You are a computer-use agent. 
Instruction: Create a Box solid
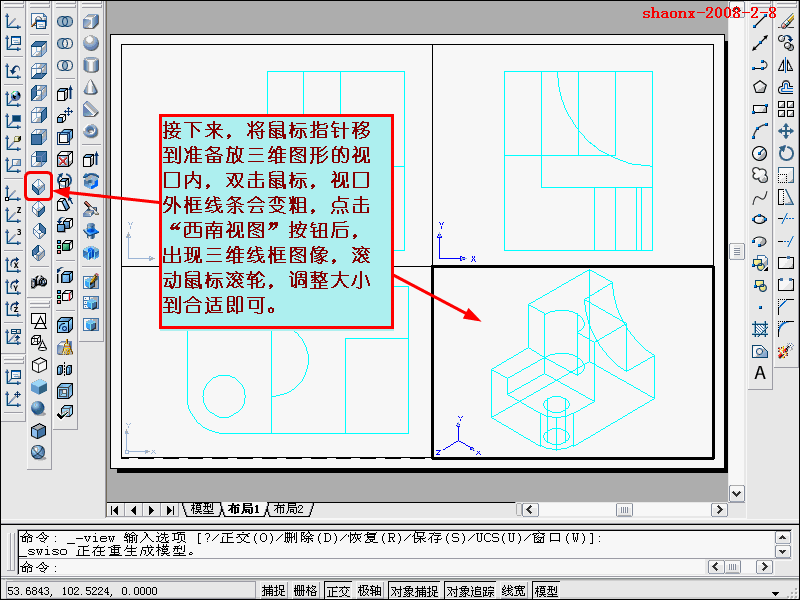coord(90,21)
